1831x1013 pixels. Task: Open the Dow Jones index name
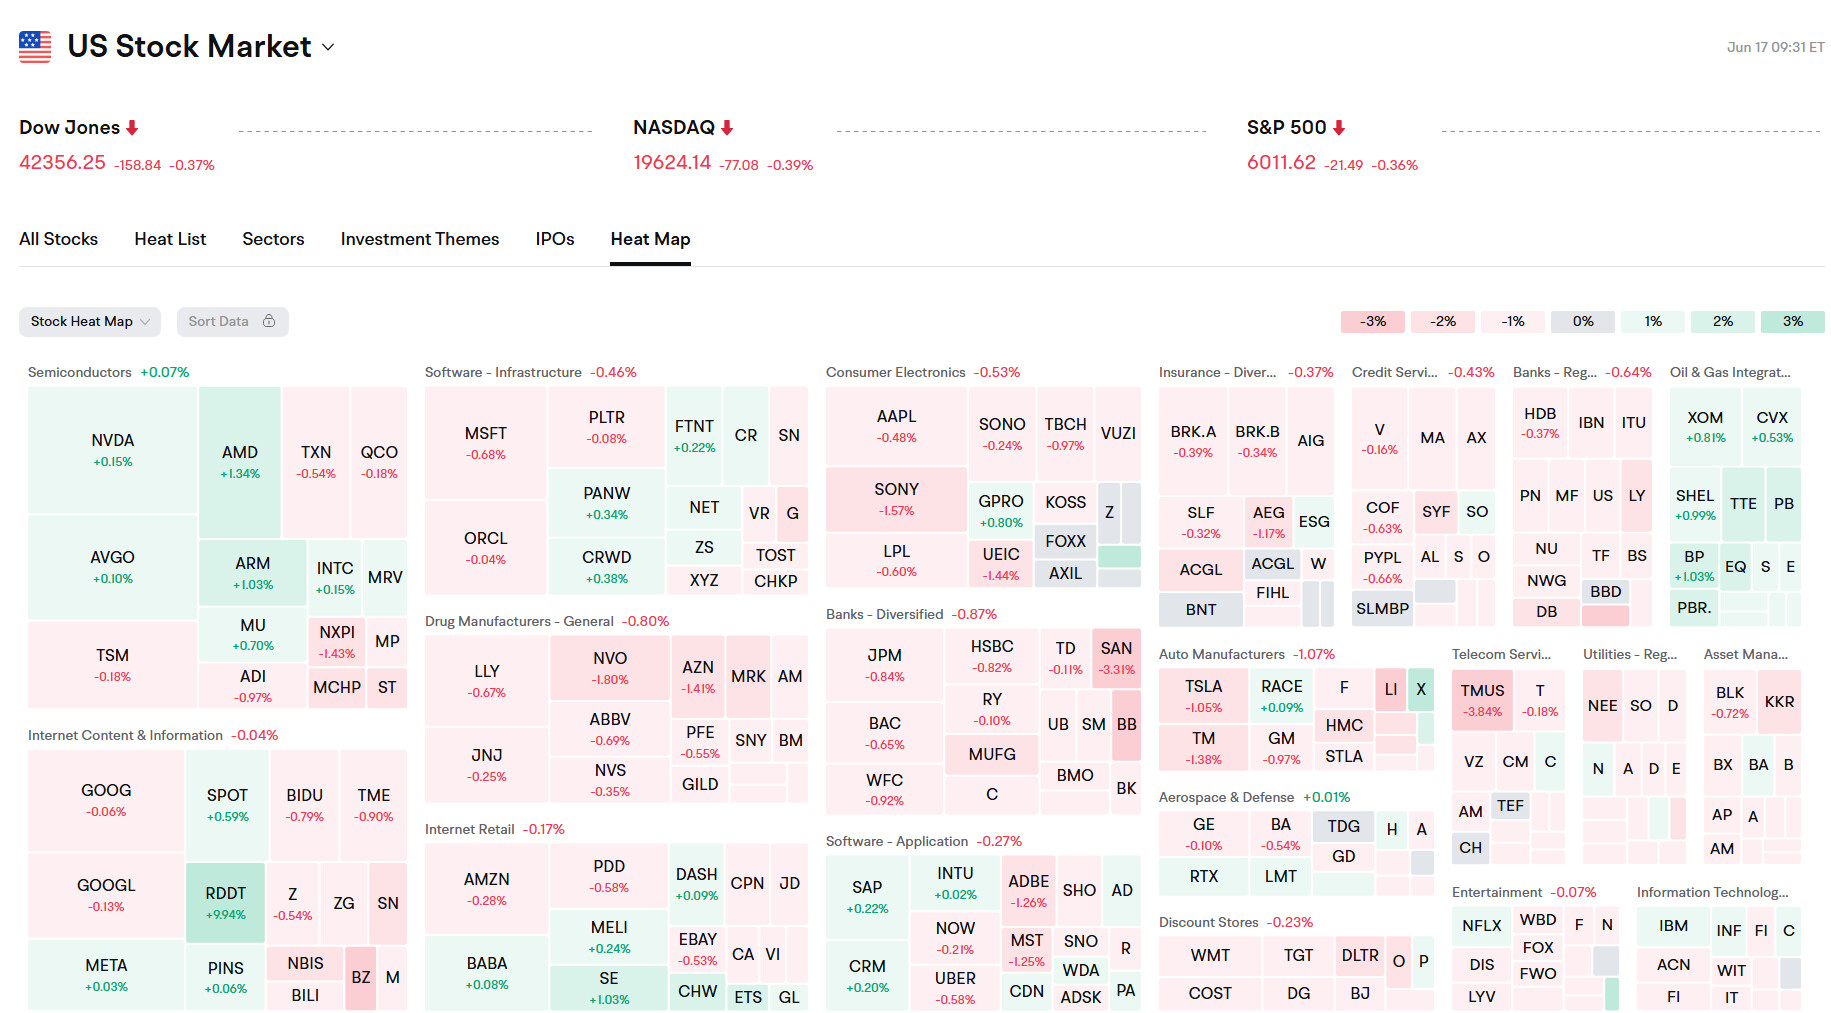coord(70,128)
